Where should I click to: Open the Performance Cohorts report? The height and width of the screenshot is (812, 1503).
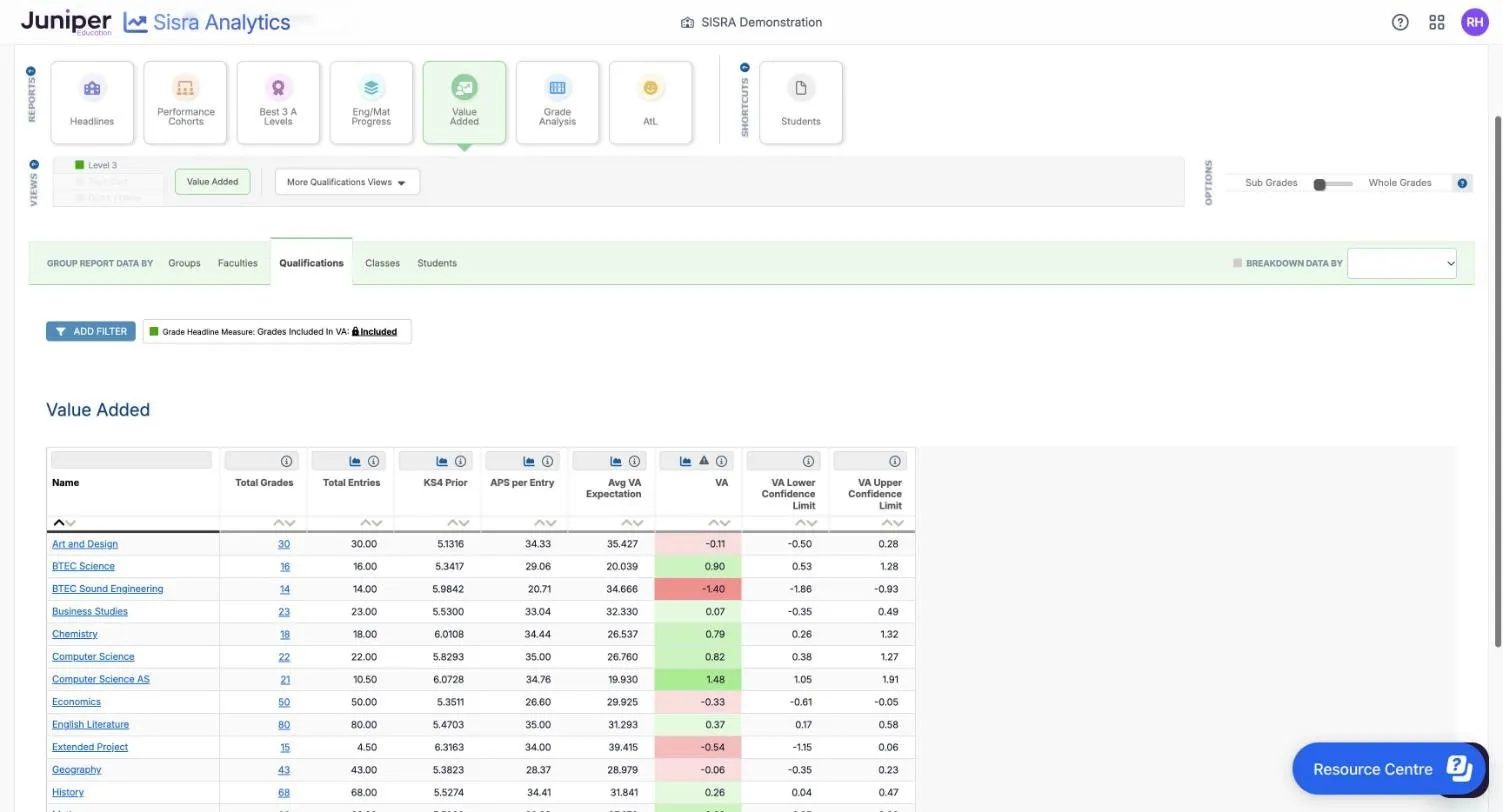185,102
